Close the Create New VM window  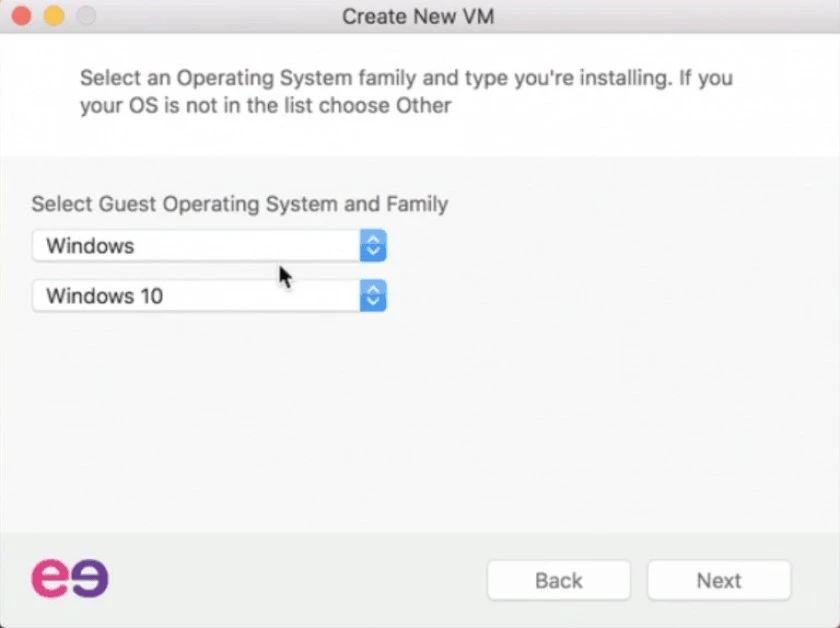point(21,16)
